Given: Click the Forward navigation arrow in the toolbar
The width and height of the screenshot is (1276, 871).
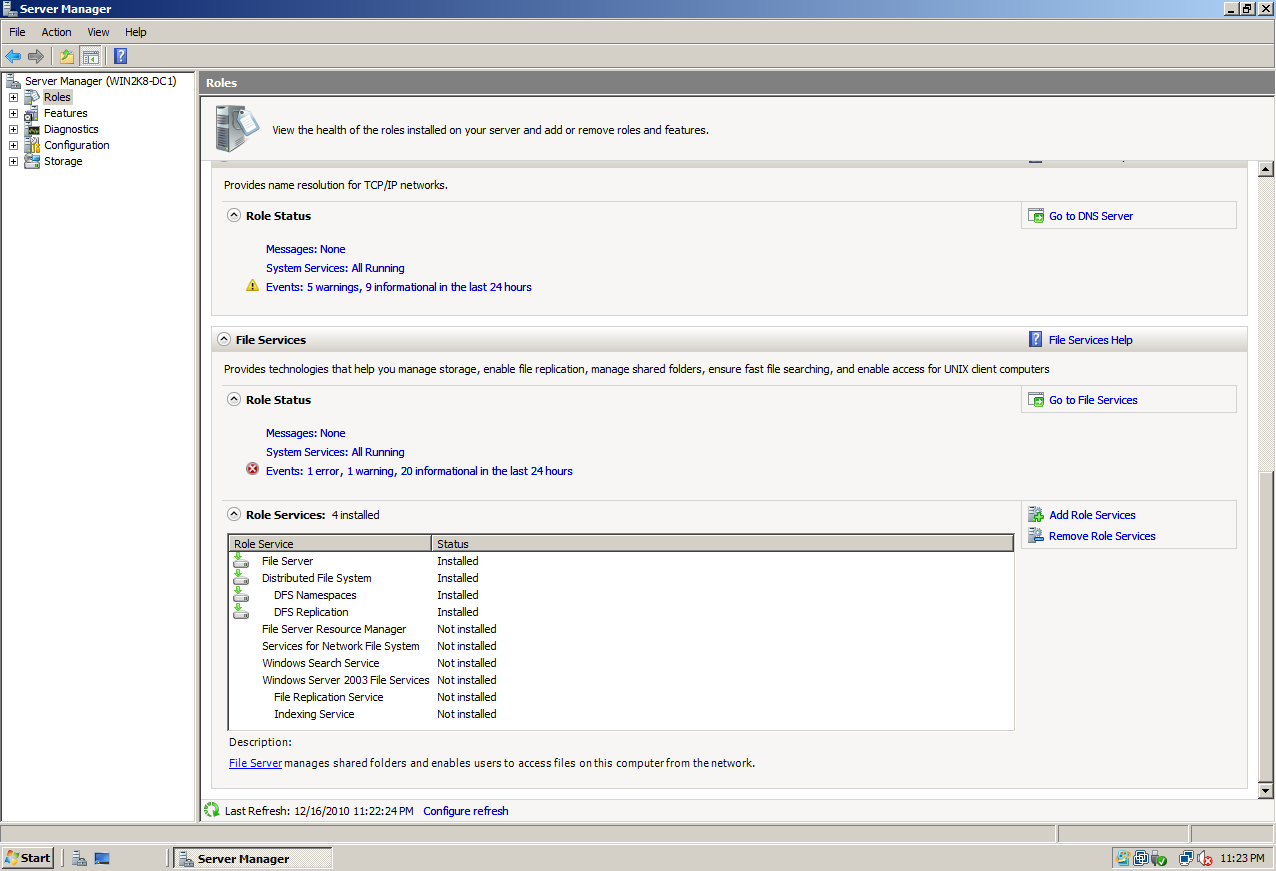Looking at the screenshot, I should (35, 56).
